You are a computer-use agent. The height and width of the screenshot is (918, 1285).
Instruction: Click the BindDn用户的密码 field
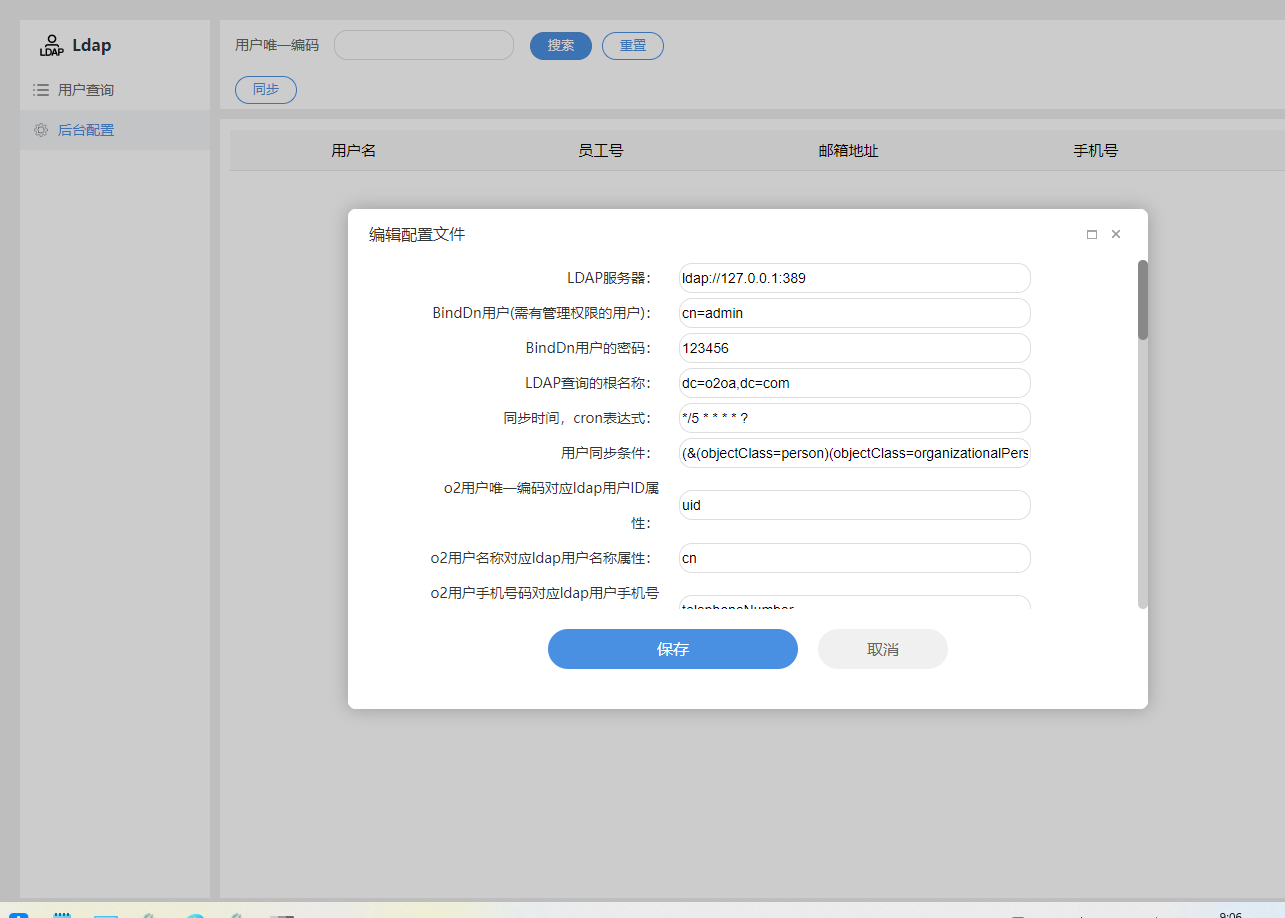pyautogui.click(x=854, y=348)
